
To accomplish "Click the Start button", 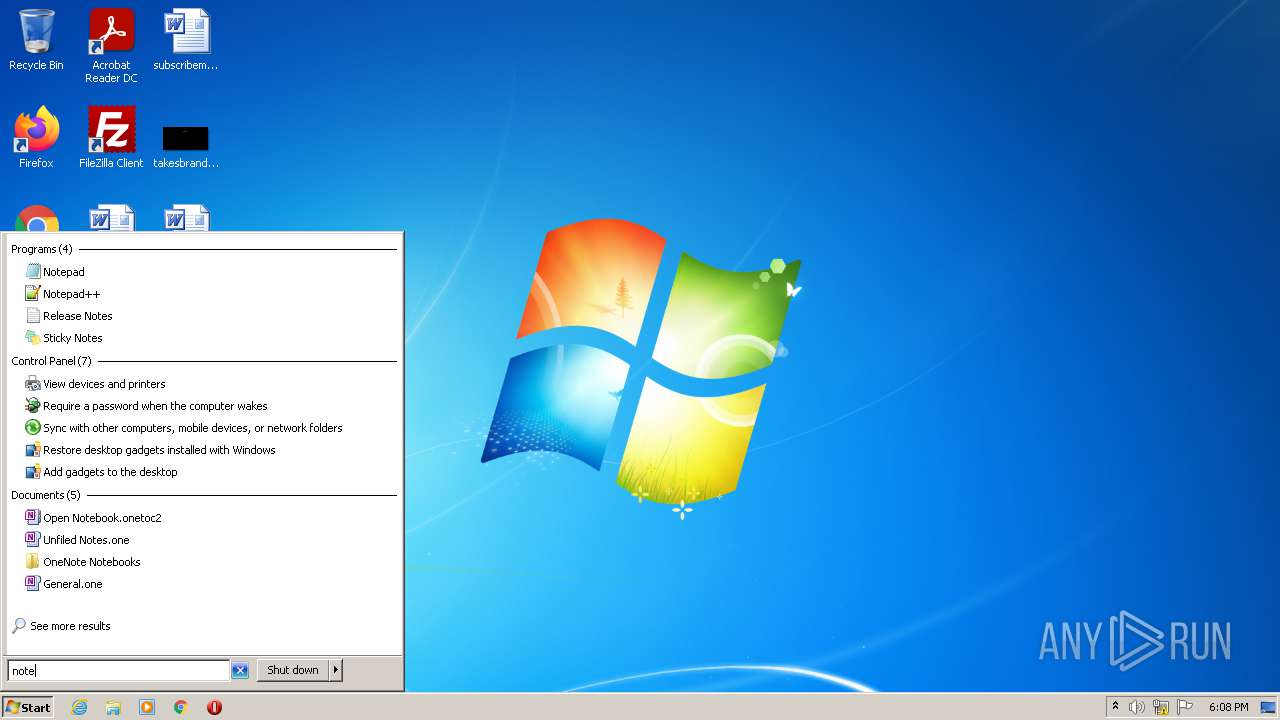I will tap(27, 707).
